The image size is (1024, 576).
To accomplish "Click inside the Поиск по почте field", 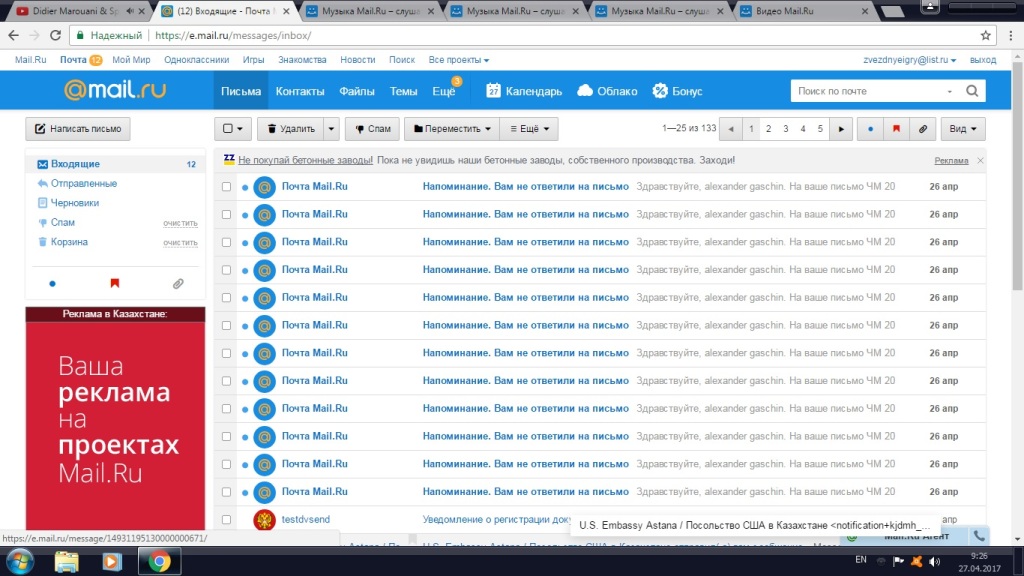I will pyautogui.click(x=869, y=91).
